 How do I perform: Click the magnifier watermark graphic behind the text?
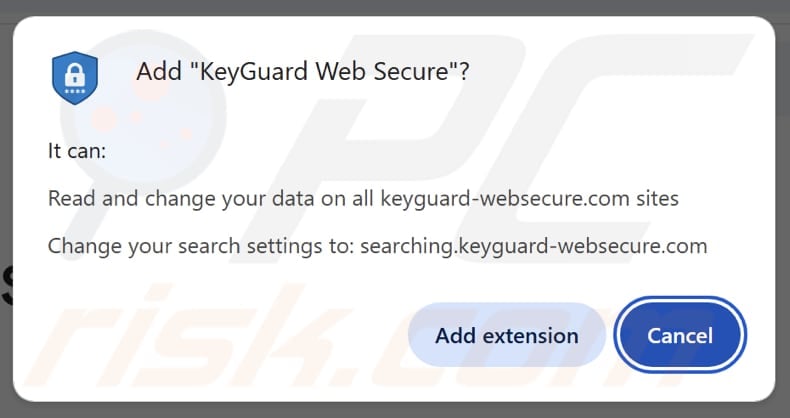130,120
